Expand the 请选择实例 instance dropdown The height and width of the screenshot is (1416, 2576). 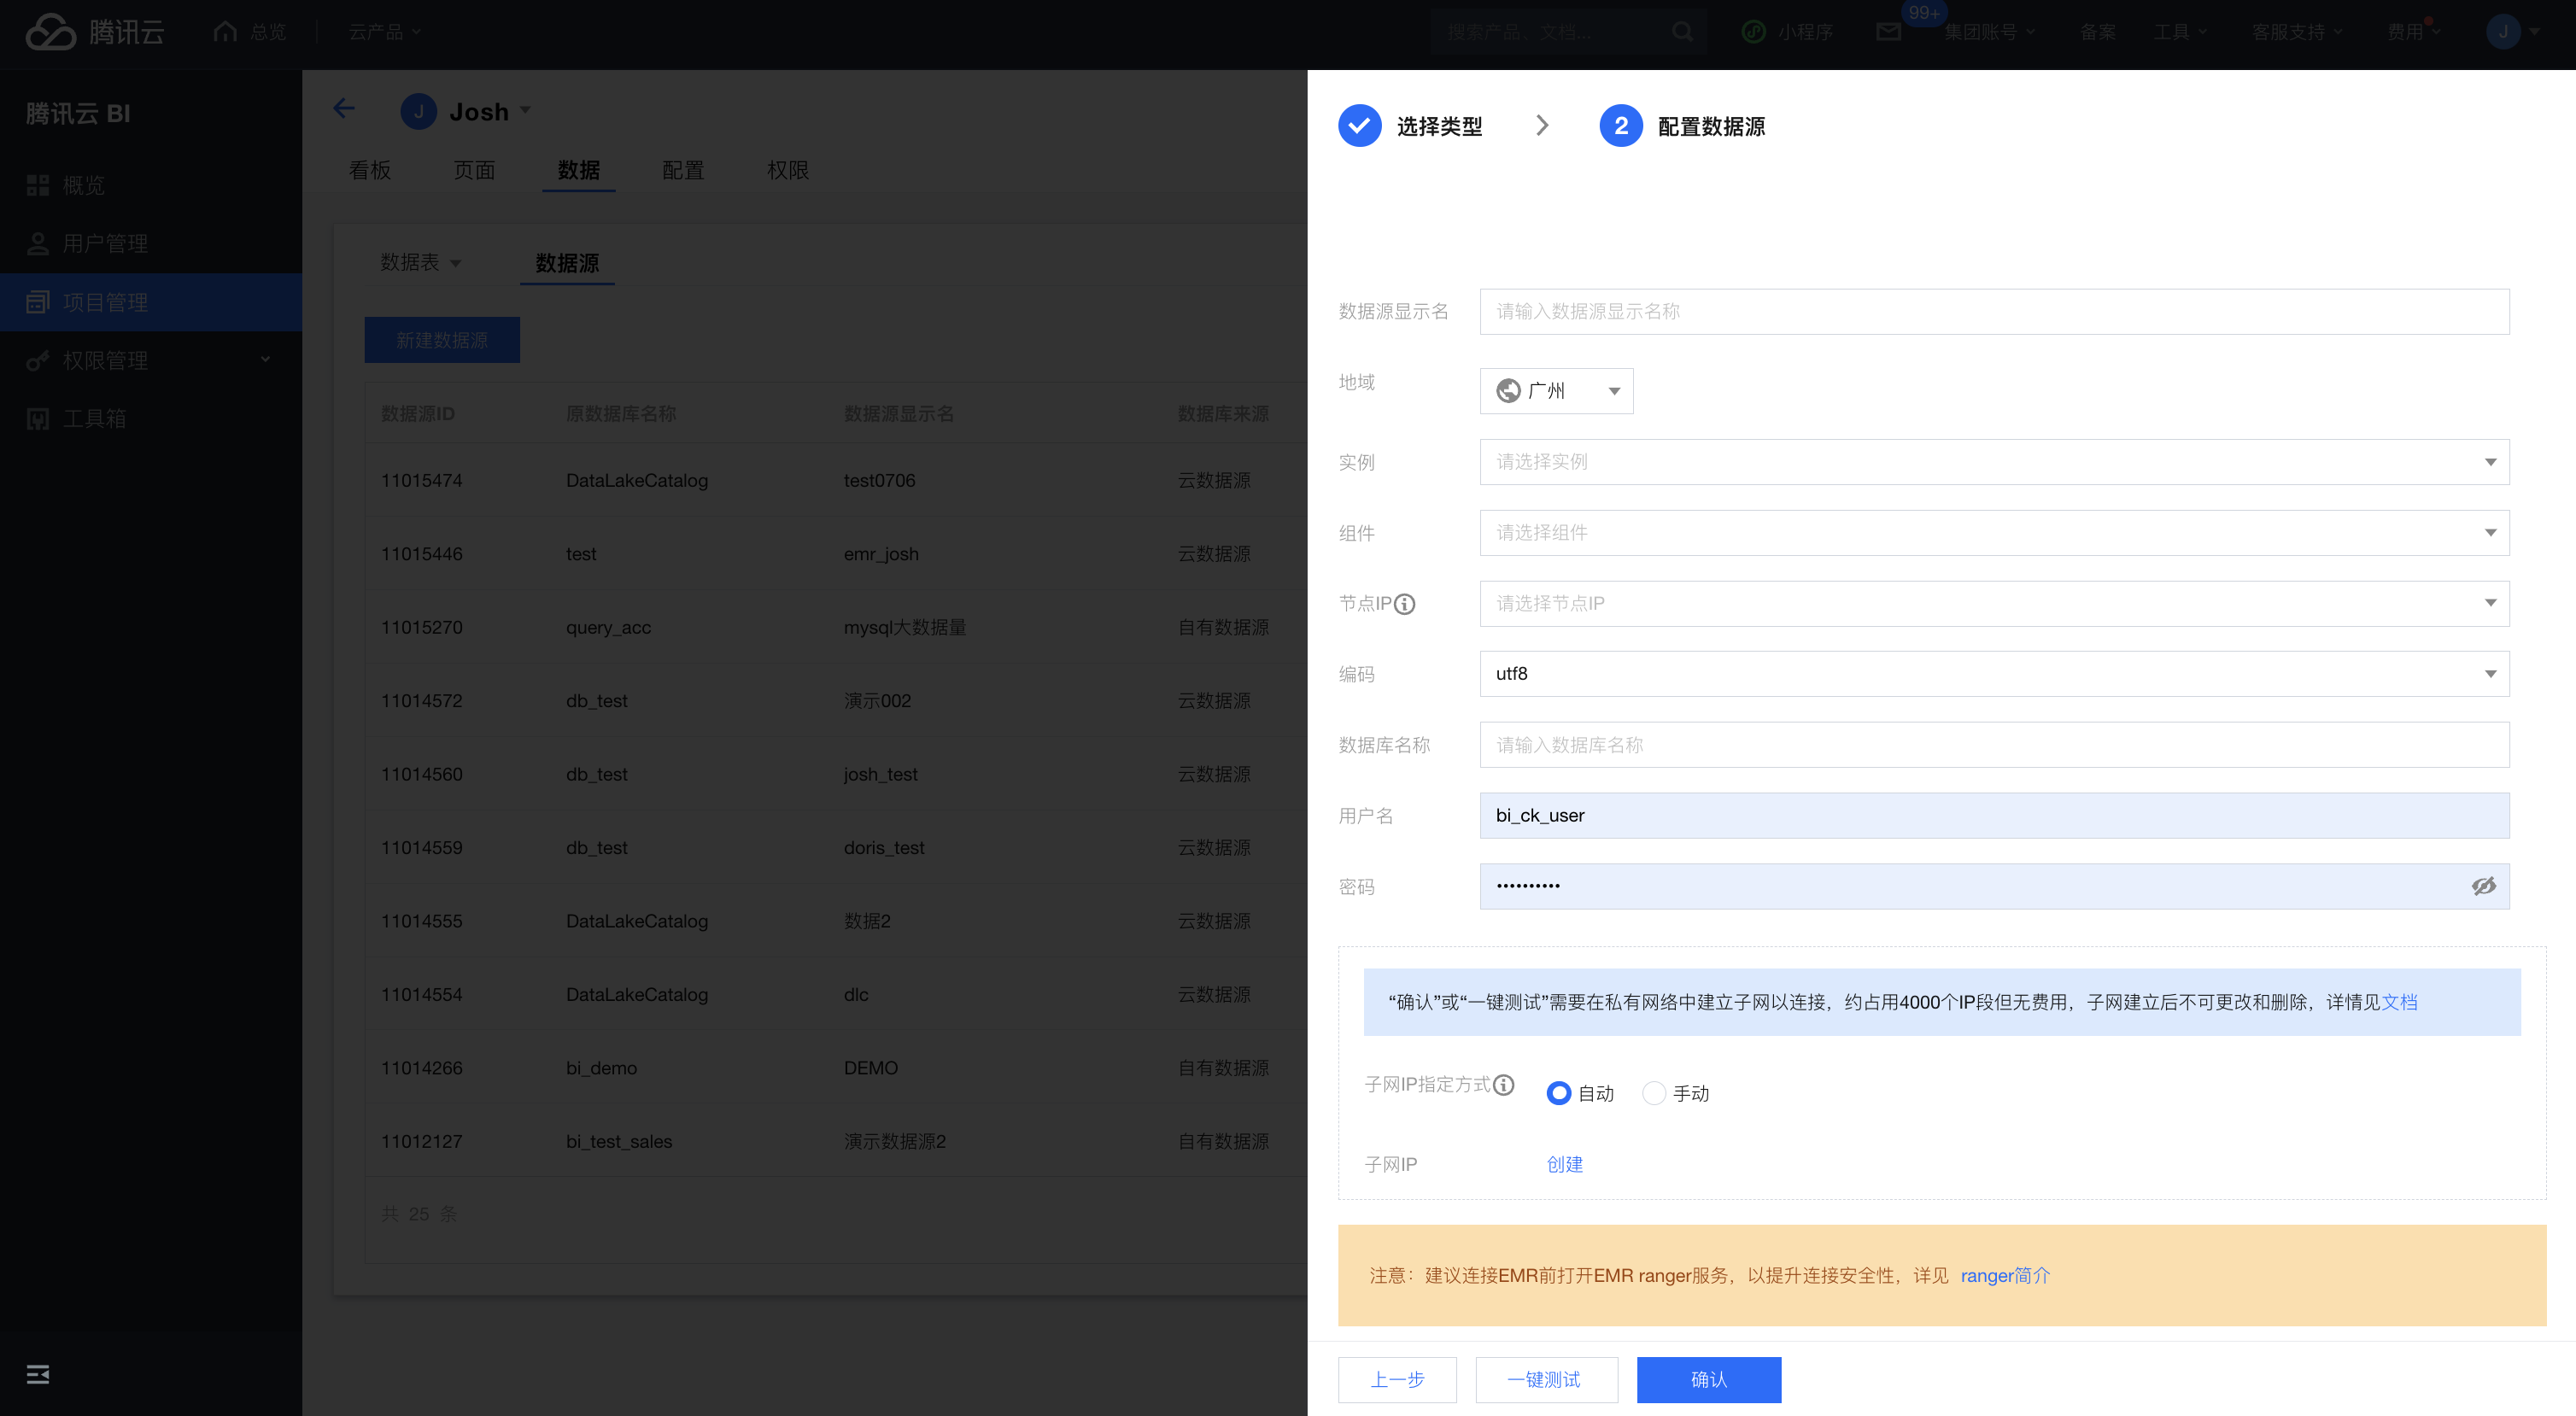coord(1994,462)
